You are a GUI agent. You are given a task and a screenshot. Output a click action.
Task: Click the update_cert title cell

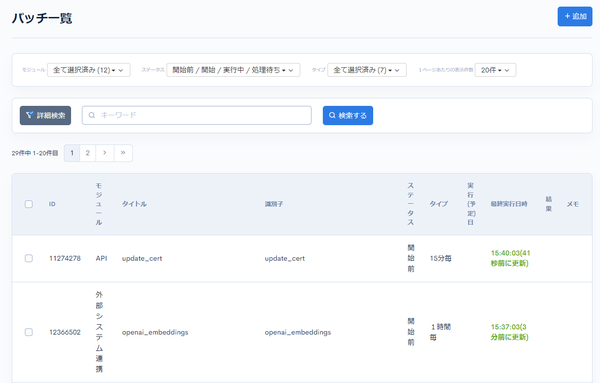(x=142, y=258)
